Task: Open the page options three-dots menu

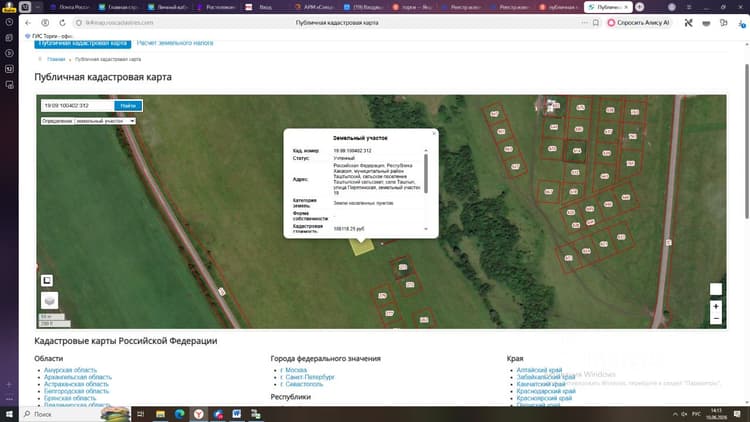Action: 585,22
